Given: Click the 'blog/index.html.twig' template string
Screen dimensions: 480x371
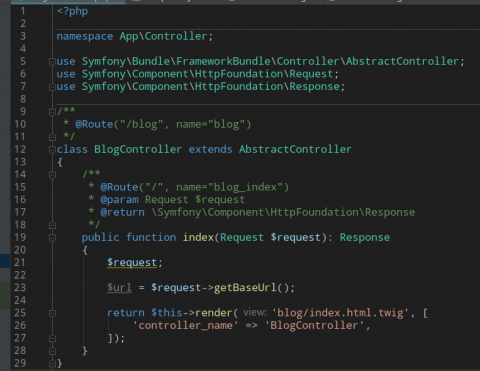Looking at the screenshot, I should point(340,313).
